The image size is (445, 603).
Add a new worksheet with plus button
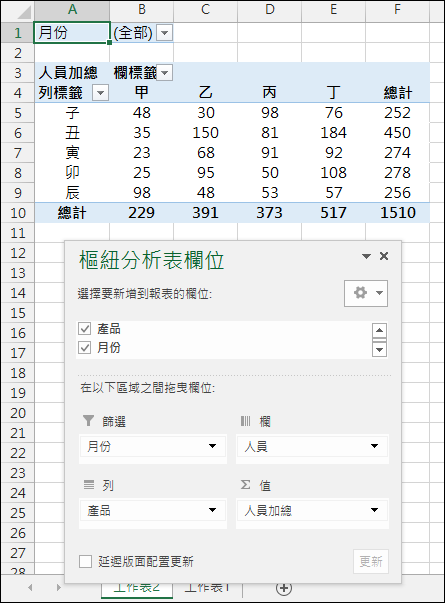[x=284, y=588]
